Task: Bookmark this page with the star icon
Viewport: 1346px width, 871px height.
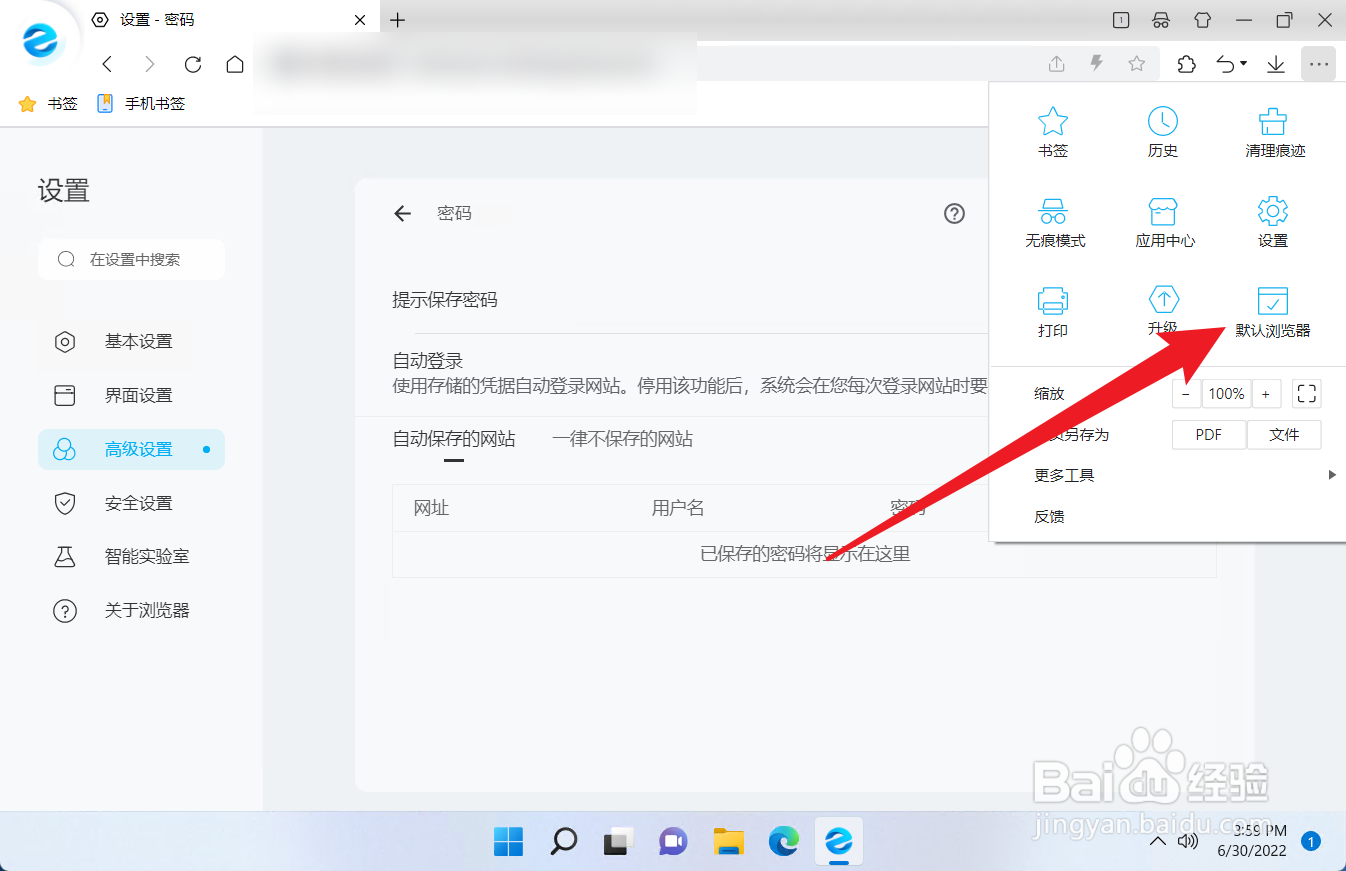Action: pyautogui.click(x=1136, y=64)
